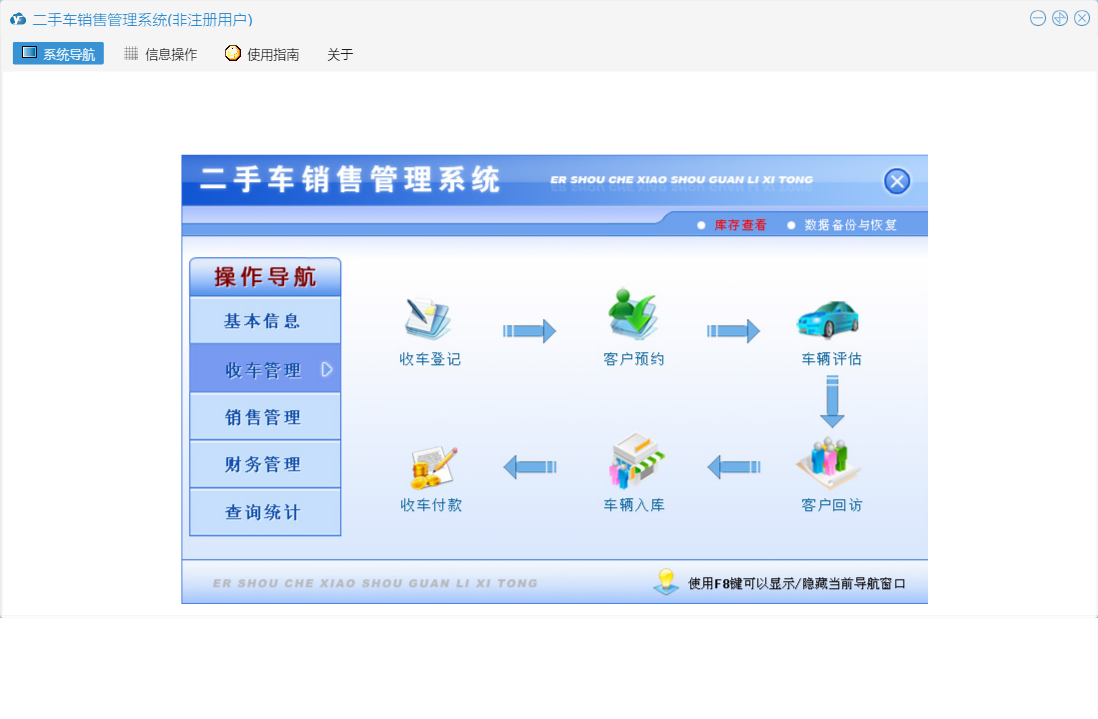Open the 客户预约 person icon
This screenshot has height=719, width=1098.
point(632,314)
